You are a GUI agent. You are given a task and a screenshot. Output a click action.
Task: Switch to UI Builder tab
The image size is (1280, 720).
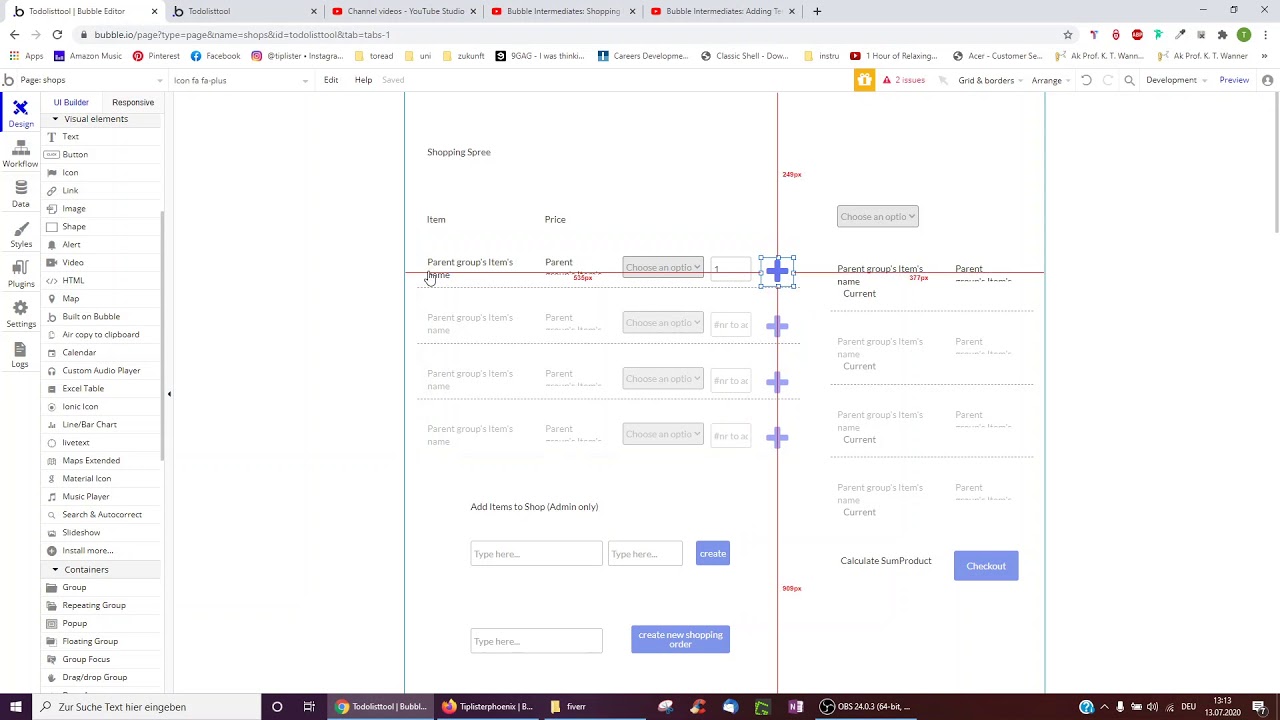[x=71, y=102]
